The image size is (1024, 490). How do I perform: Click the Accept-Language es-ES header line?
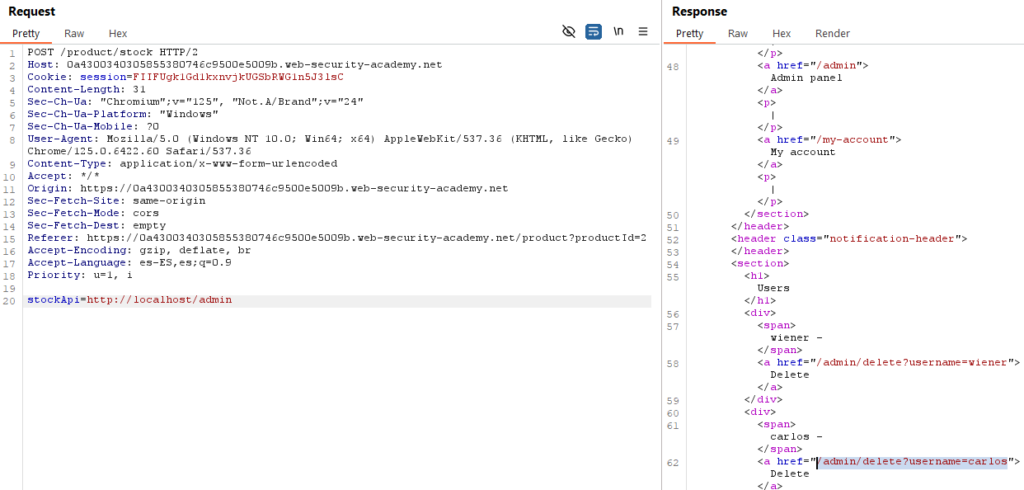[129, 263]
